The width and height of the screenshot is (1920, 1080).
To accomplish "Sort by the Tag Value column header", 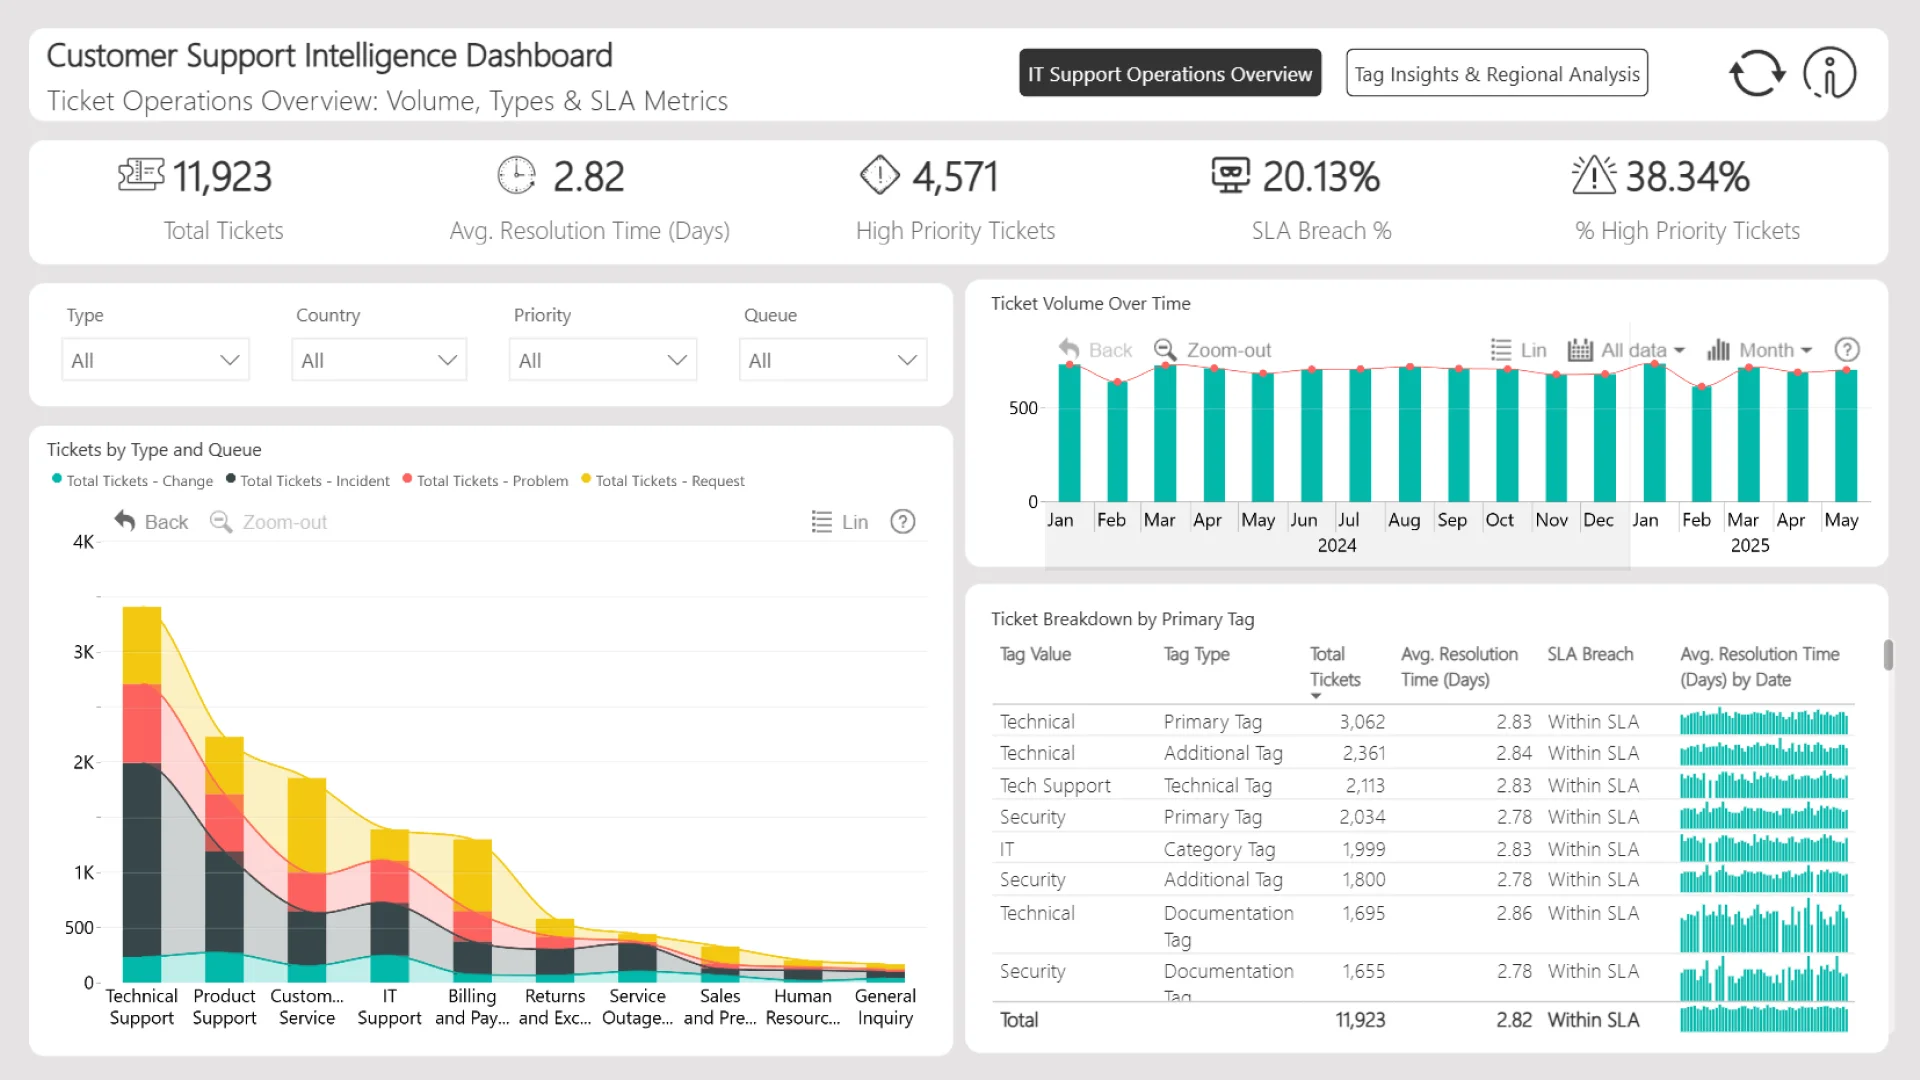I will [1035, 654].
